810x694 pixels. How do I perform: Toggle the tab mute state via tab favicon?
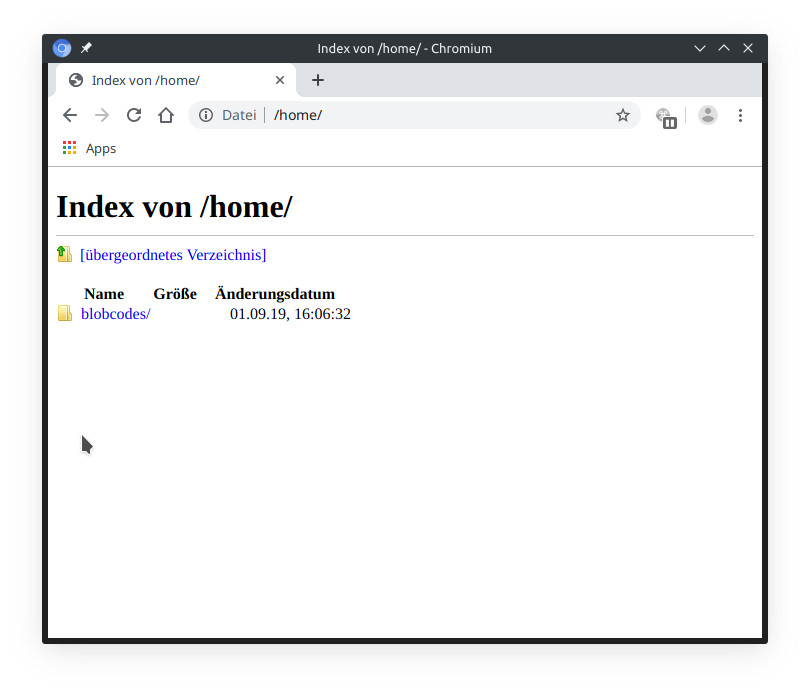74,80
